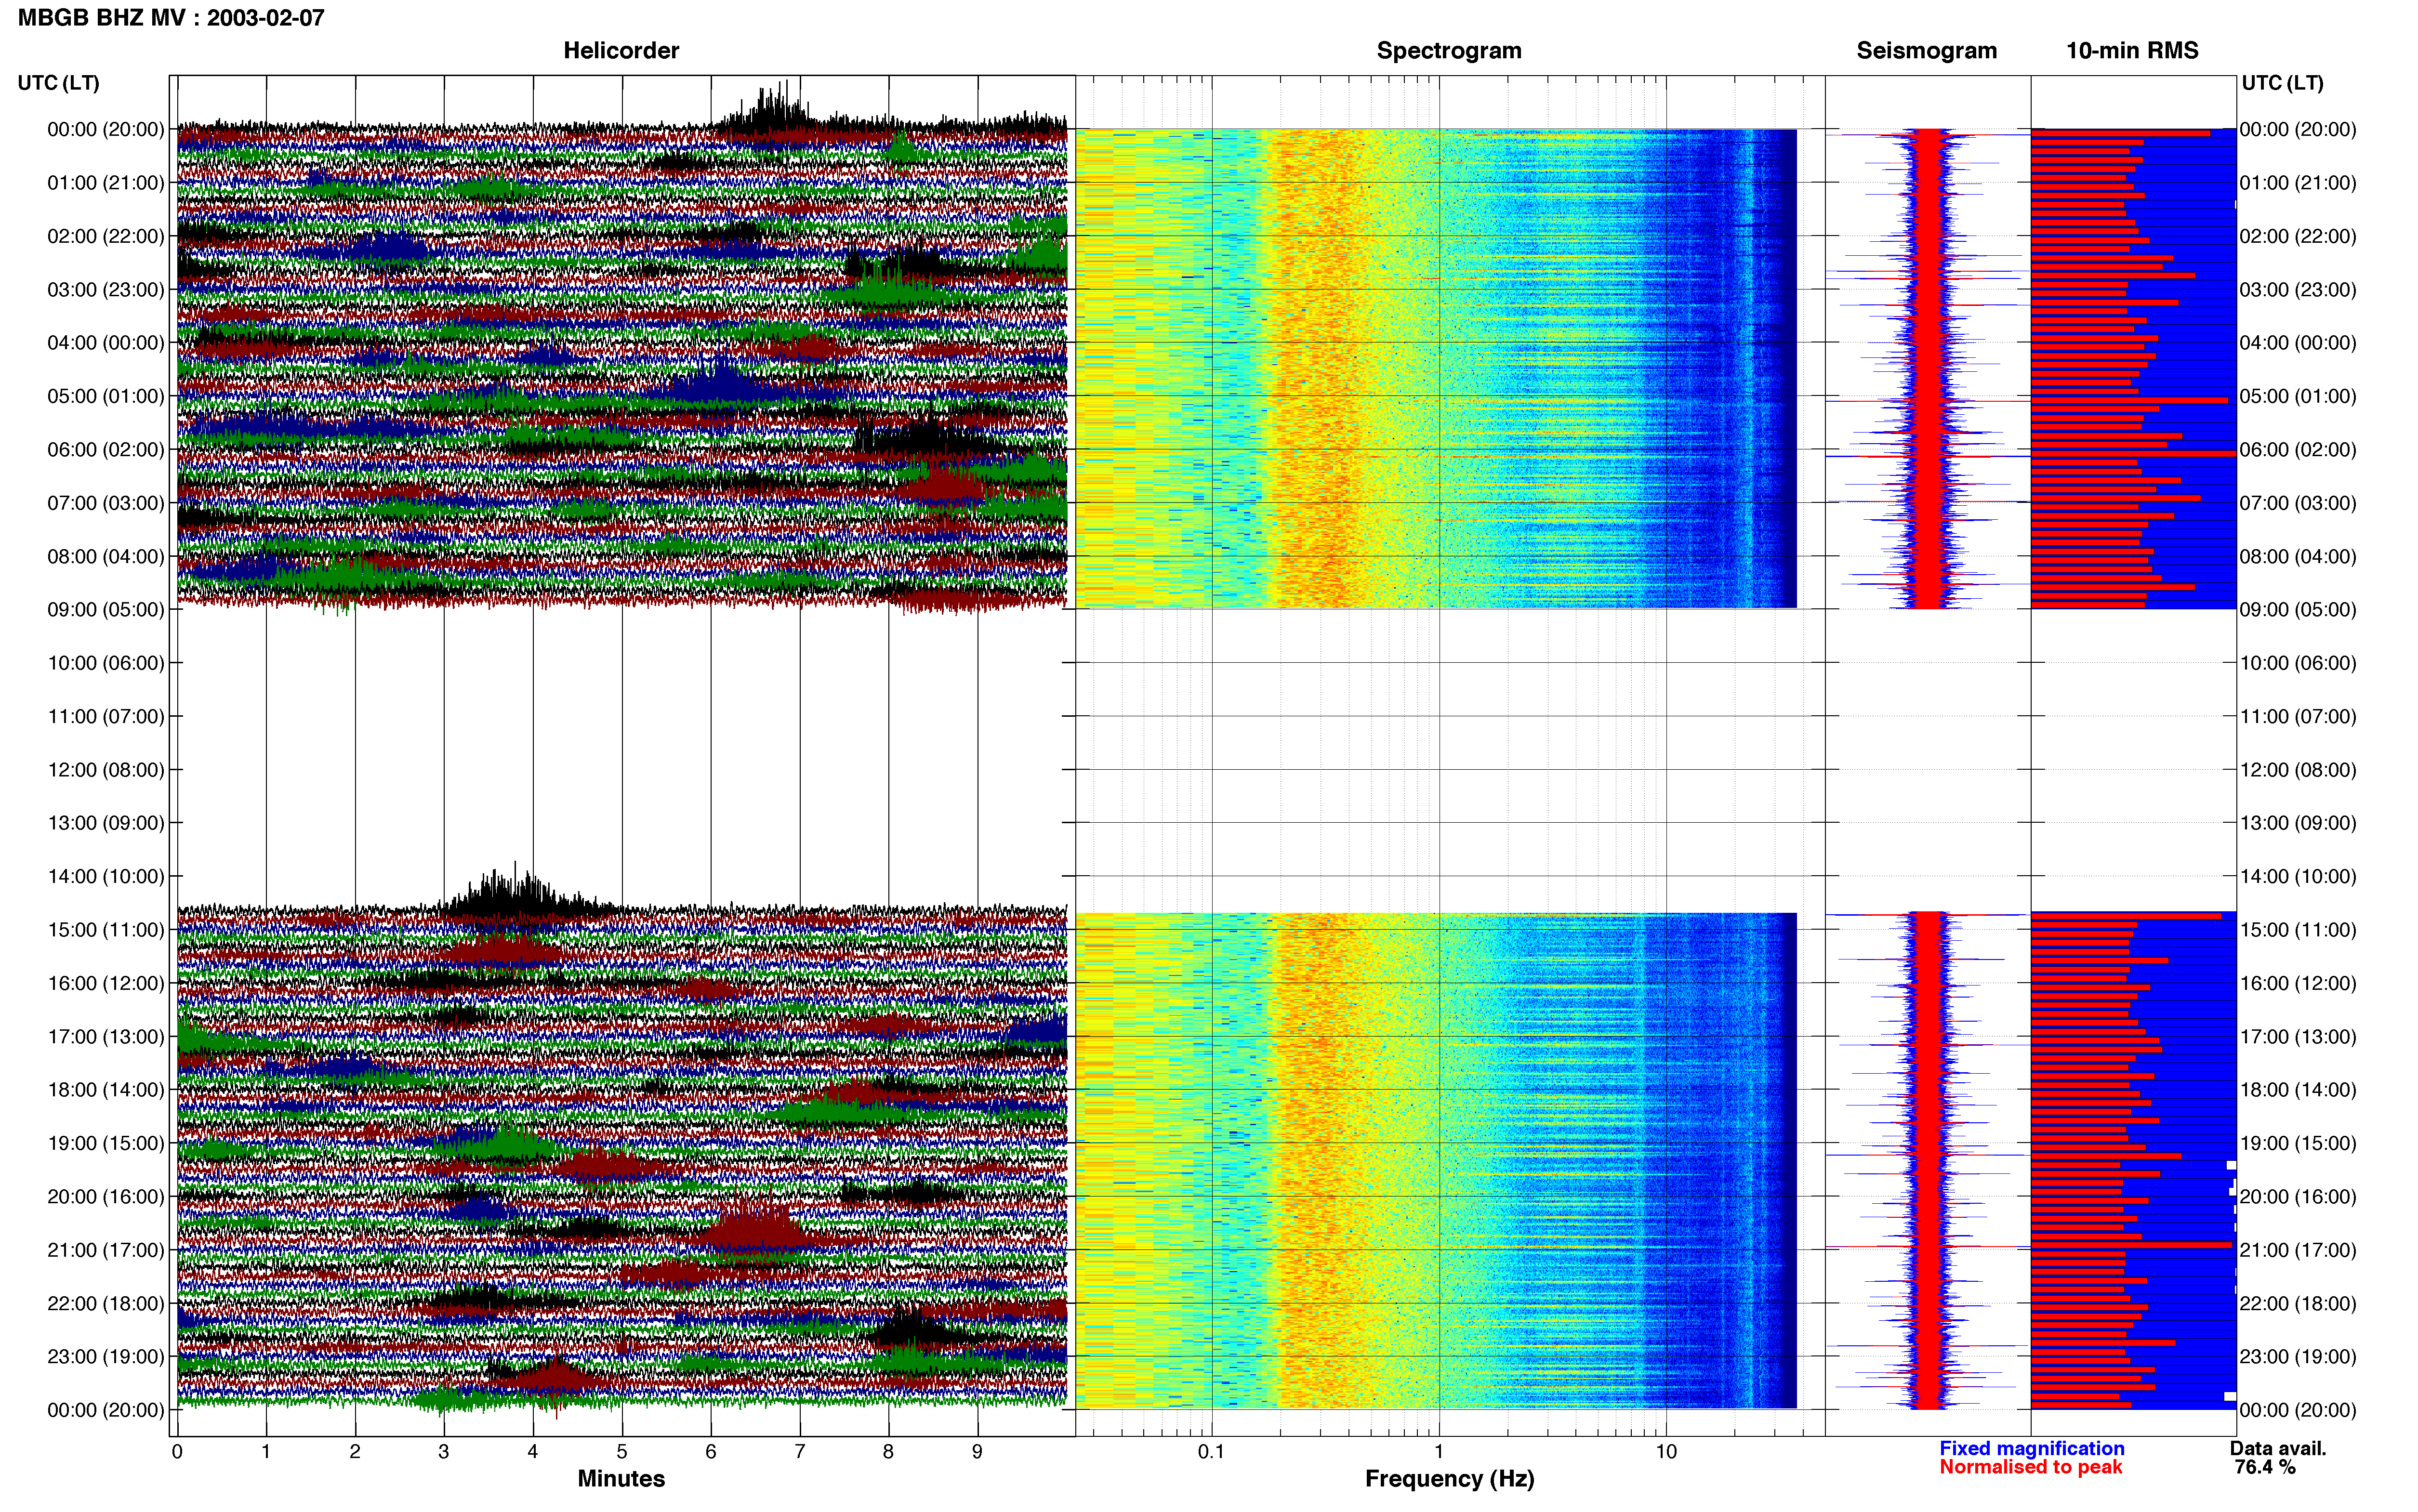Click the right '20:00 (16:00)' time label
Viewport: 2418px width, 1512px height.
coord(2298,1196)
